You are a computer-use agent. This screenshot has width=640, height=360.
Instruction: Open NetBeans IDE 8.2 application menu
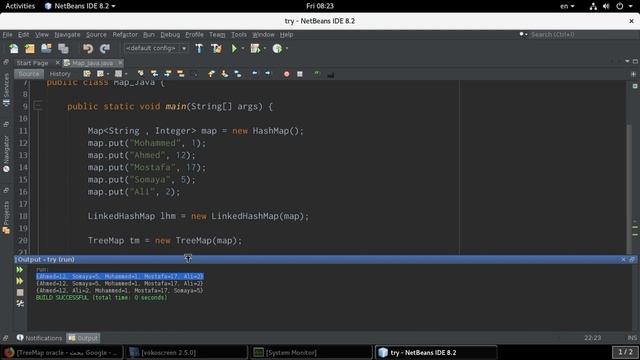[x=80, y=6]
